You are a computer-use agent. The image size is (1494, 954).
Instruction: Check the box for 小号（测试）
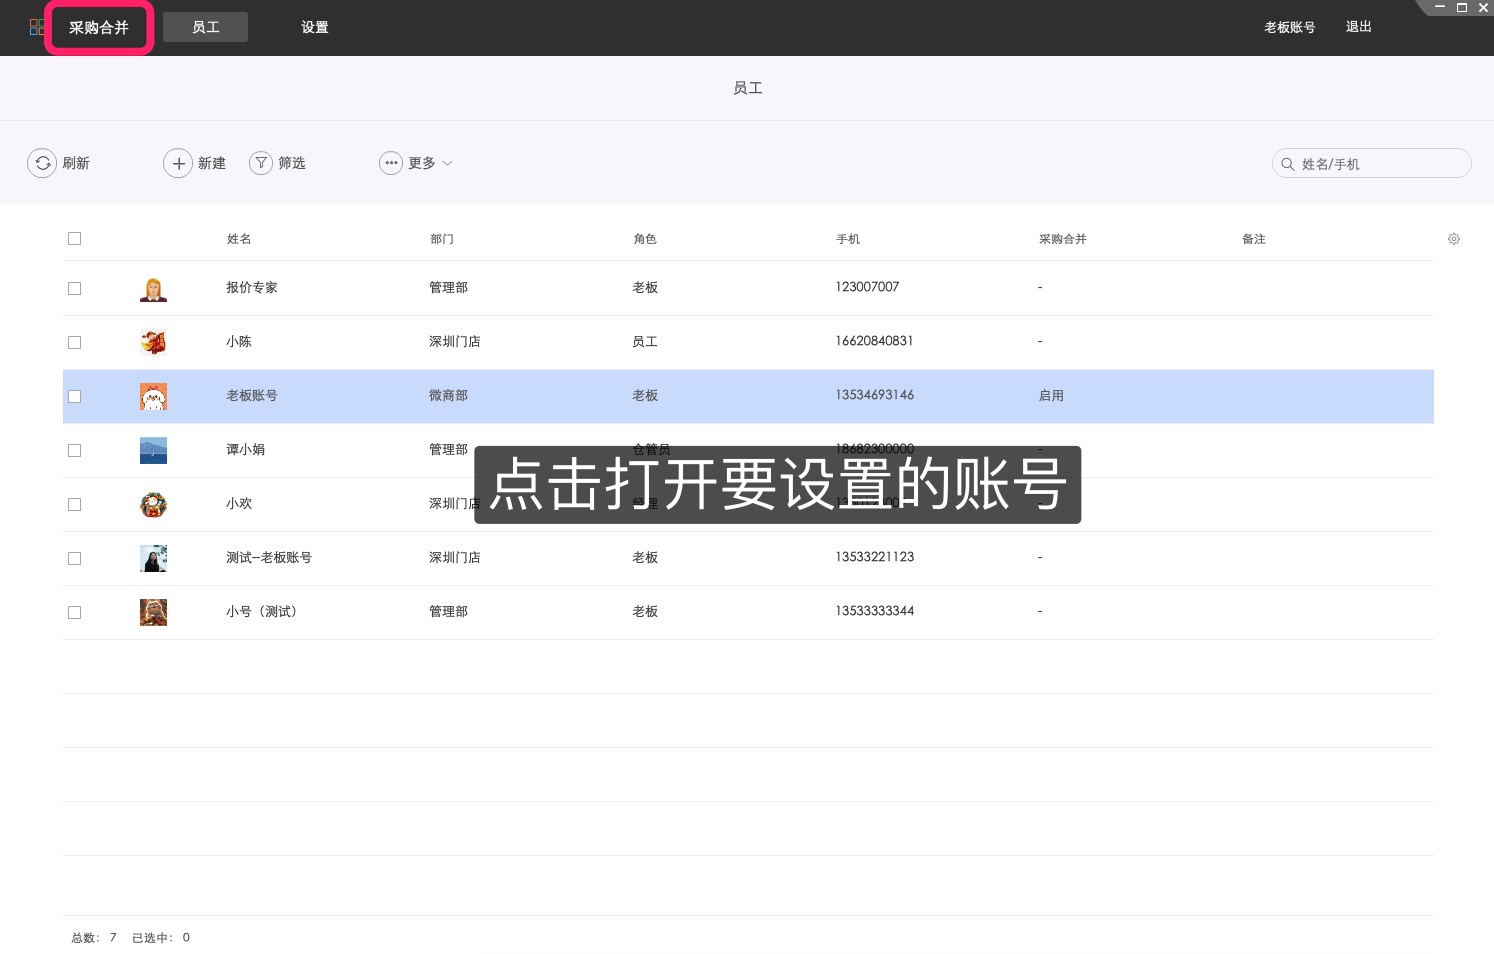[74, 612]
